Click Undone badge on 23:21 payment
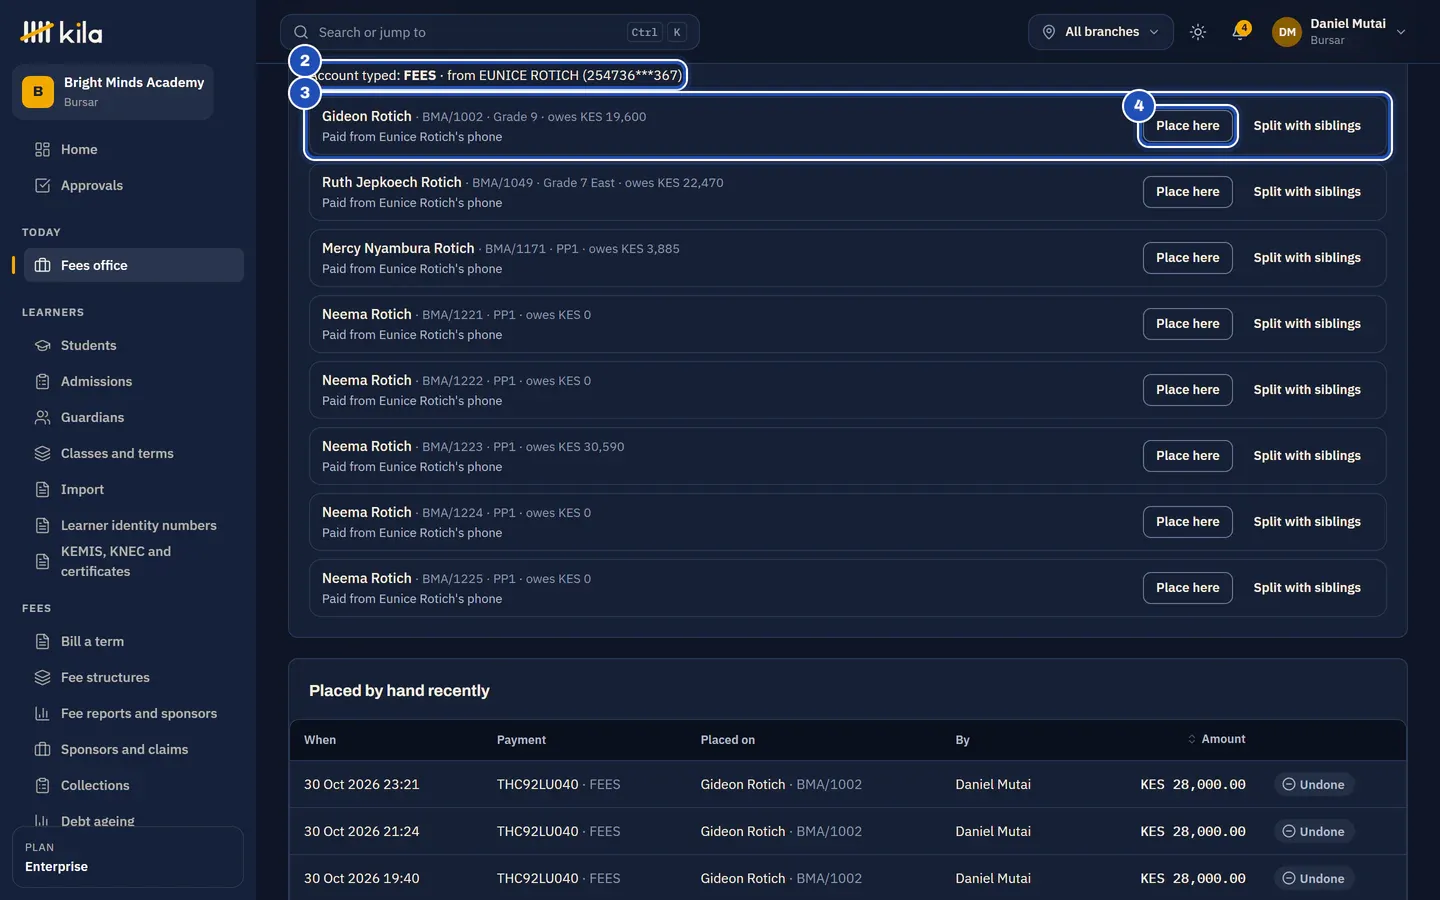 click(x=1314, y=785)
